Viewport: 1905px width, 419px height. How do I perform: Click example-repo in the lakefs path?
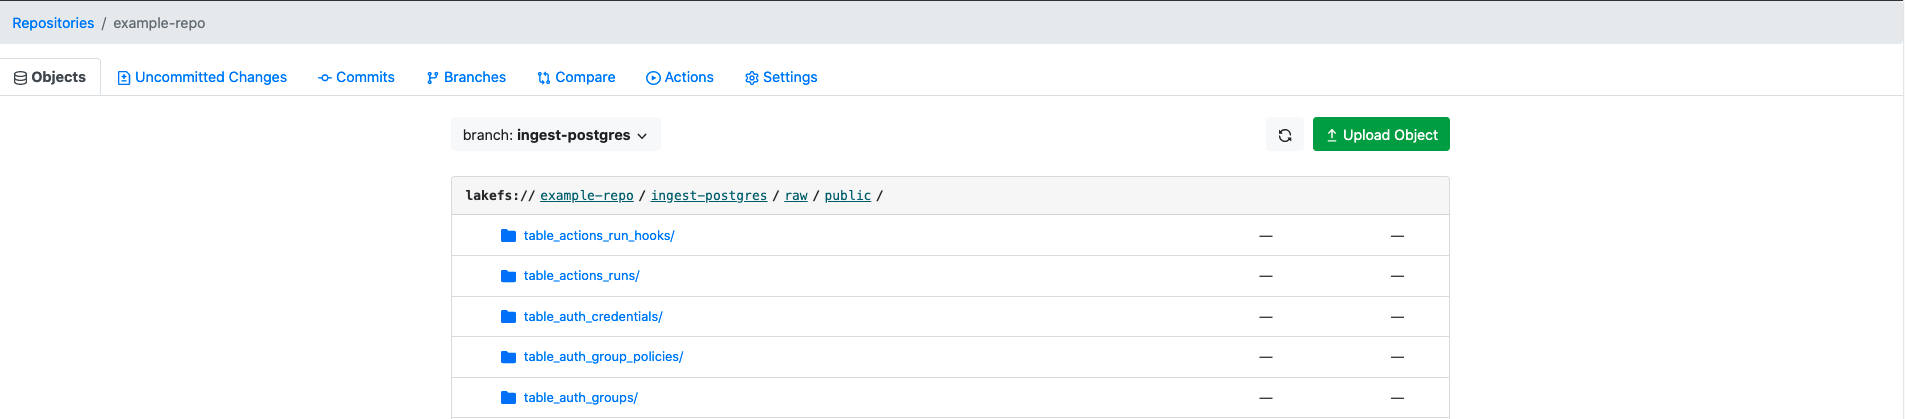(587, 196)
